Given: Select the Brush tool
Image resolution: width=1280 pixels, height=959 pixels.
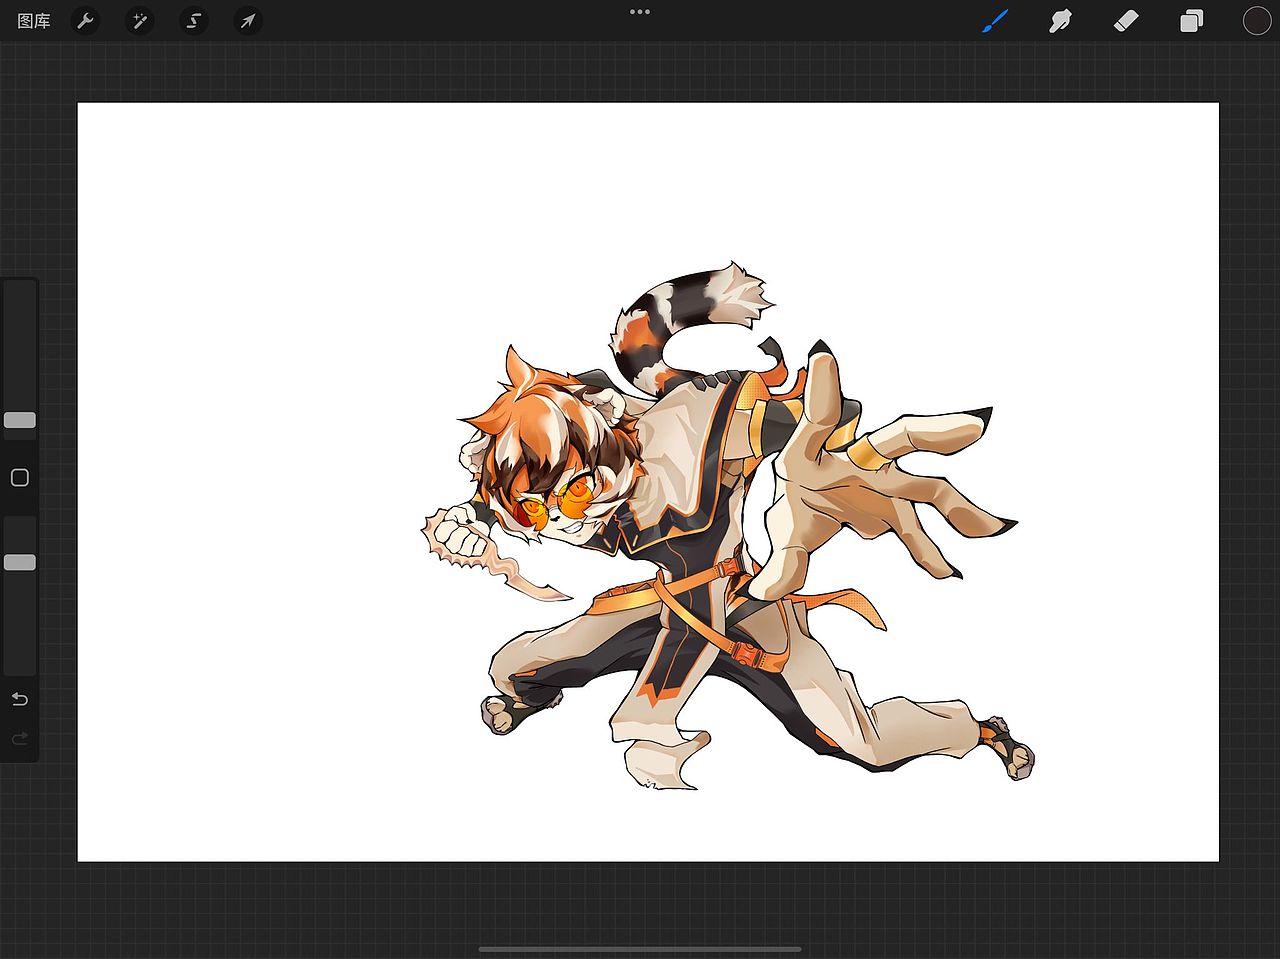Looking at the screenshot, I should (x=994, y=21).
